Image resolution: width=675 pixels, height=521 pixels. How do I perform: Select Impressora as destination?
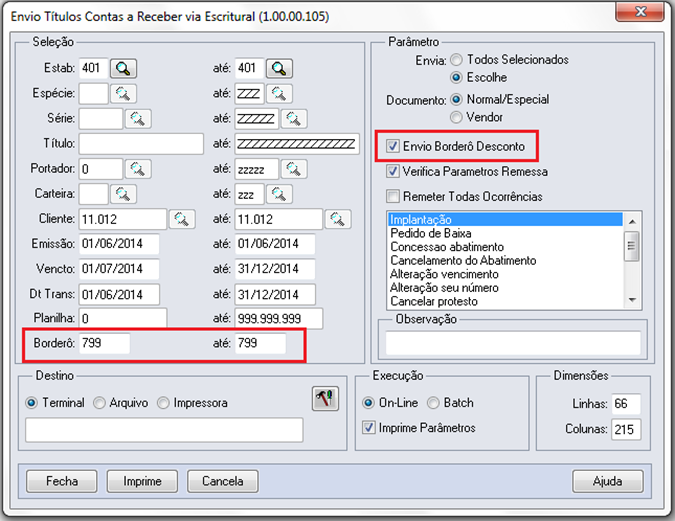(x=163, y=403)
